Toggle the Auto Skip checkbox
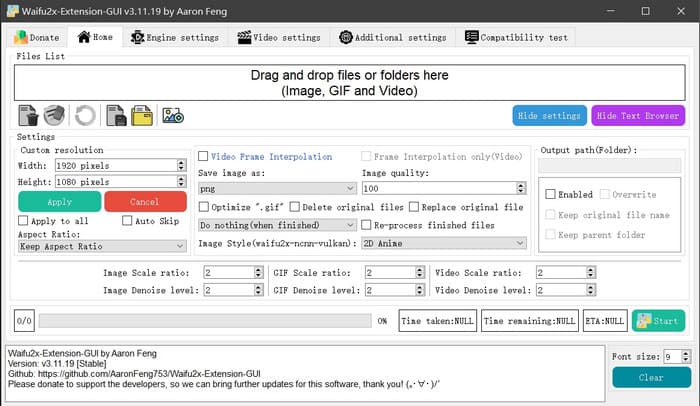 [127, 221]
